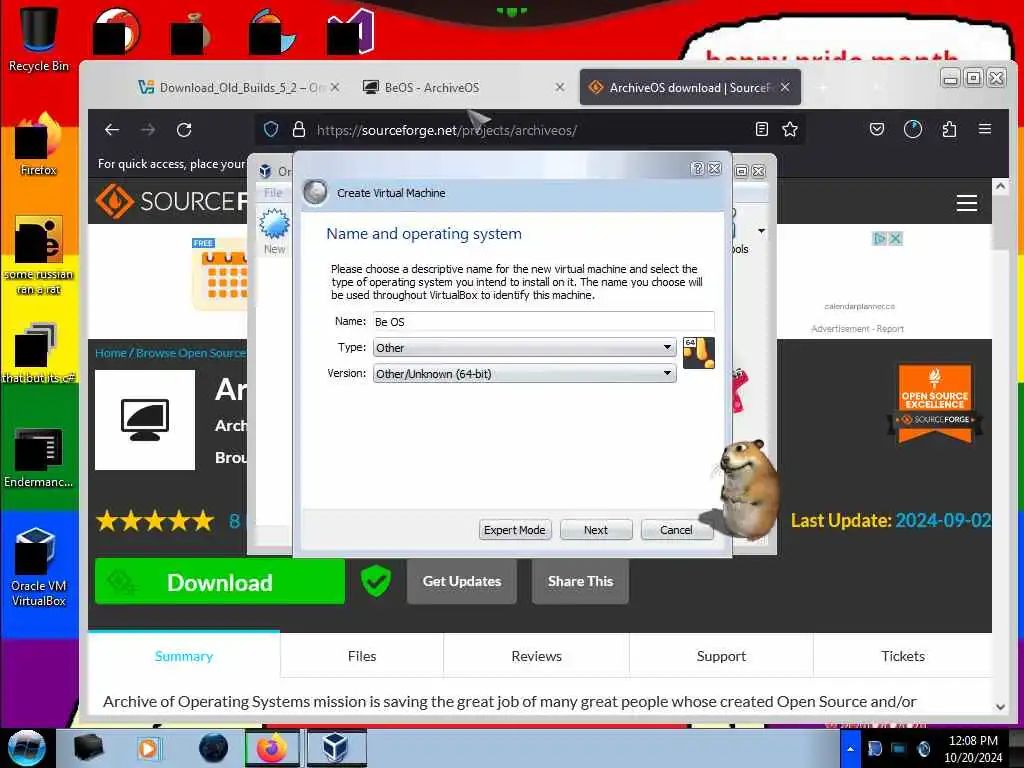
Task: Click the Get Updates button
Action: pos(462,581)
